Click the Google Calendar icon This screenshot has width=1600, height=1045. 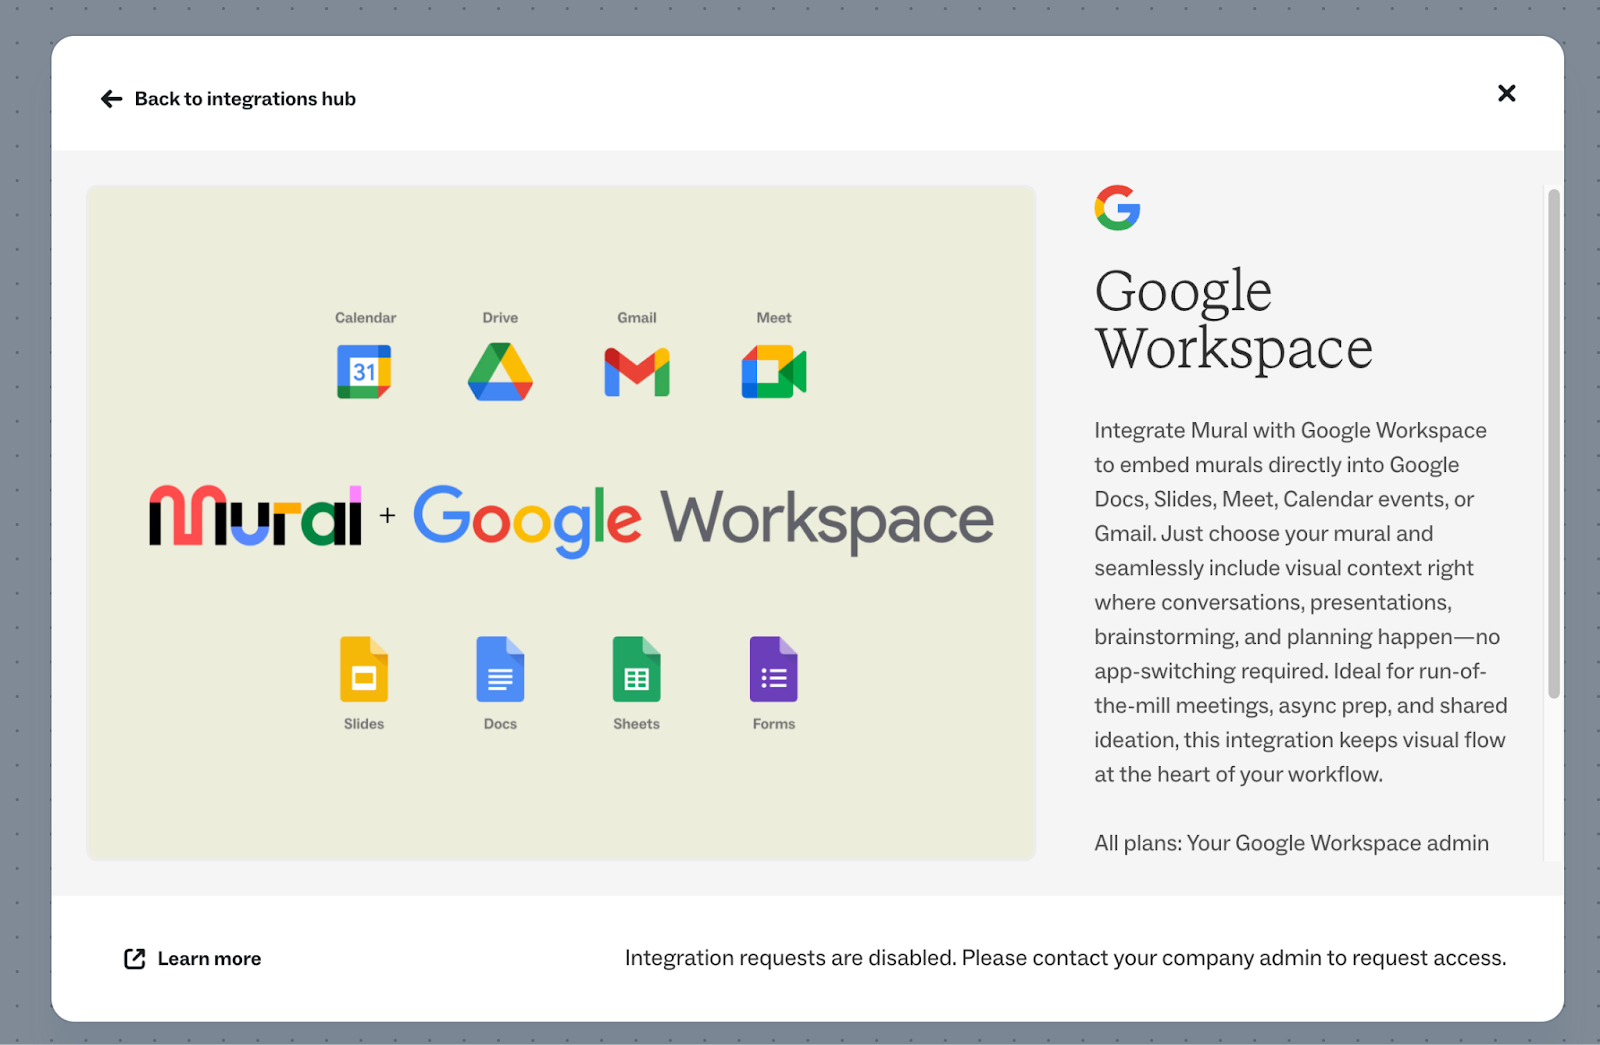pos(364,372)
